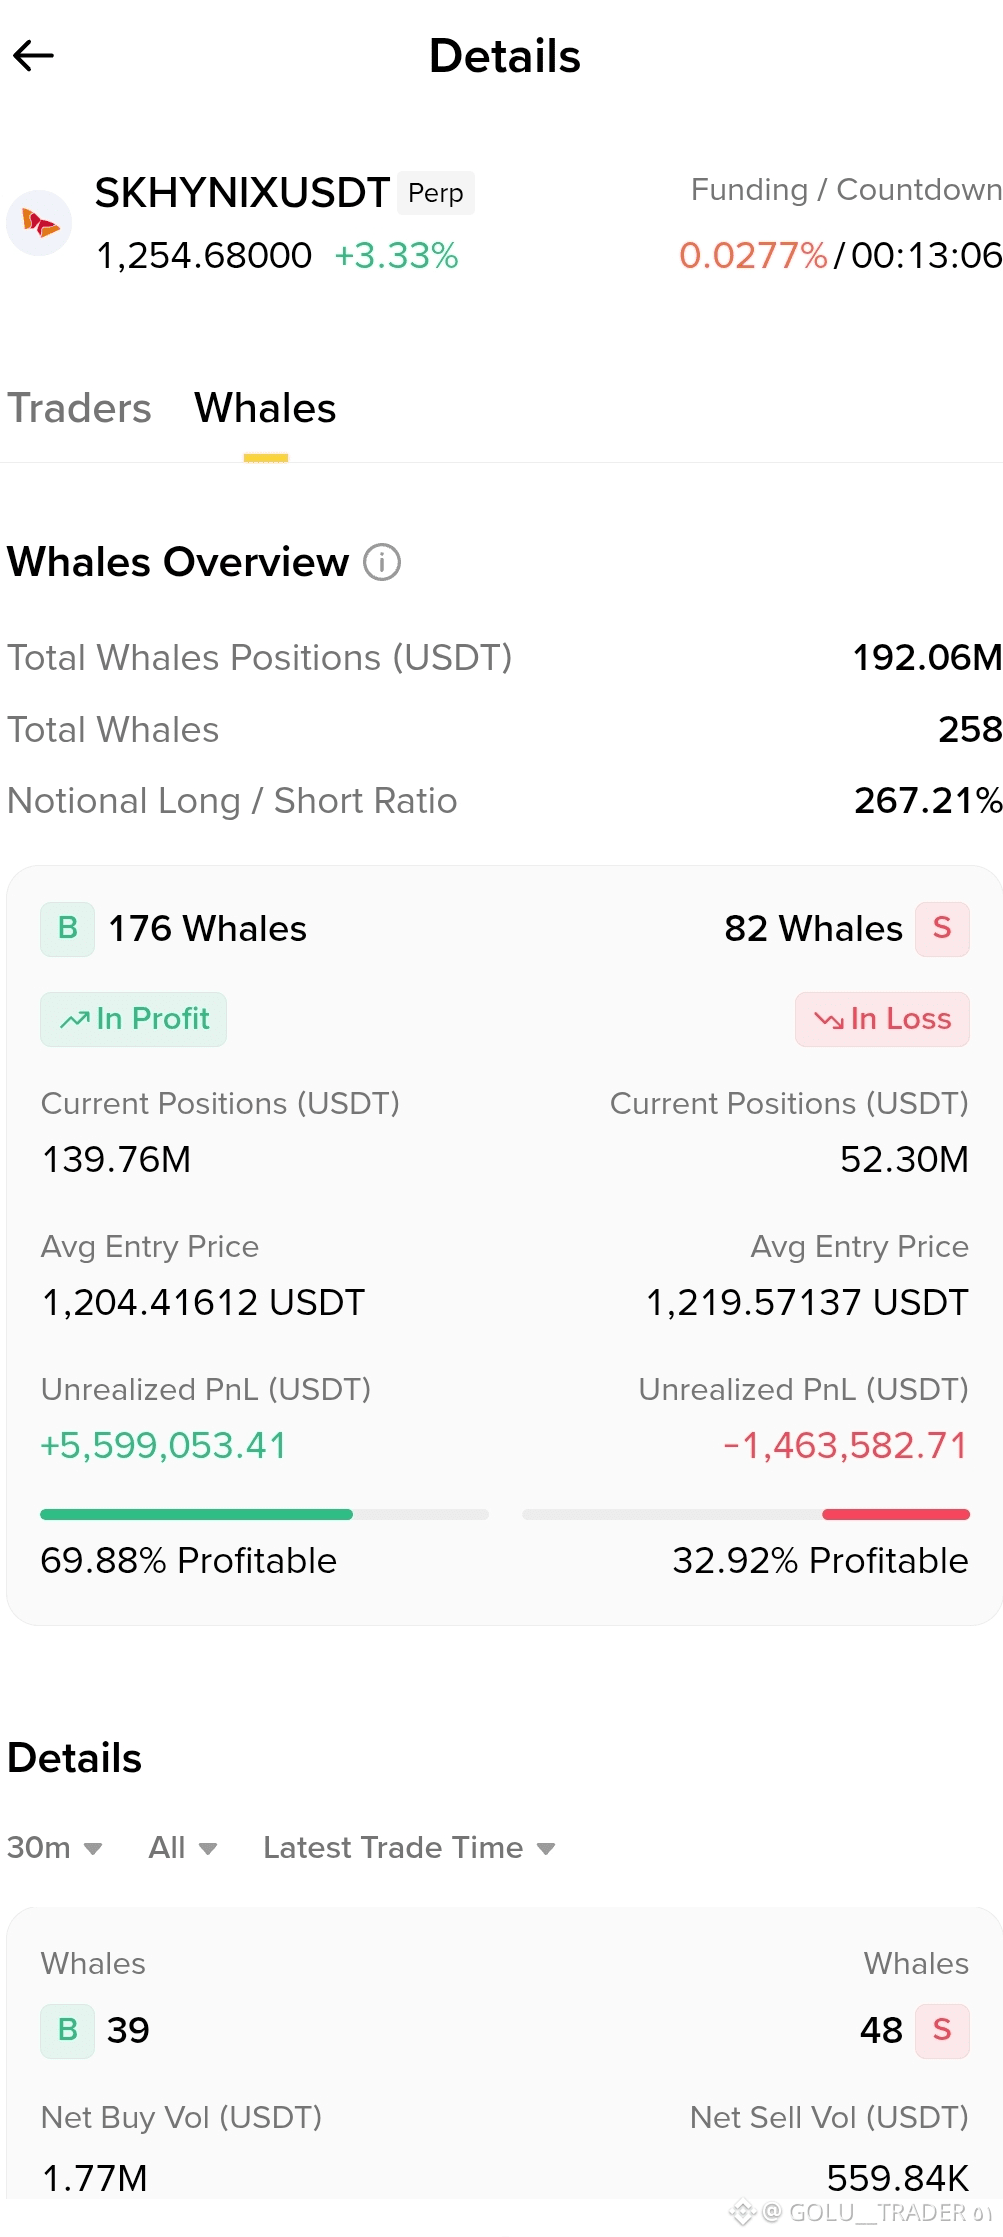Expand the All filter dropdown

[x=183, y=1847]
